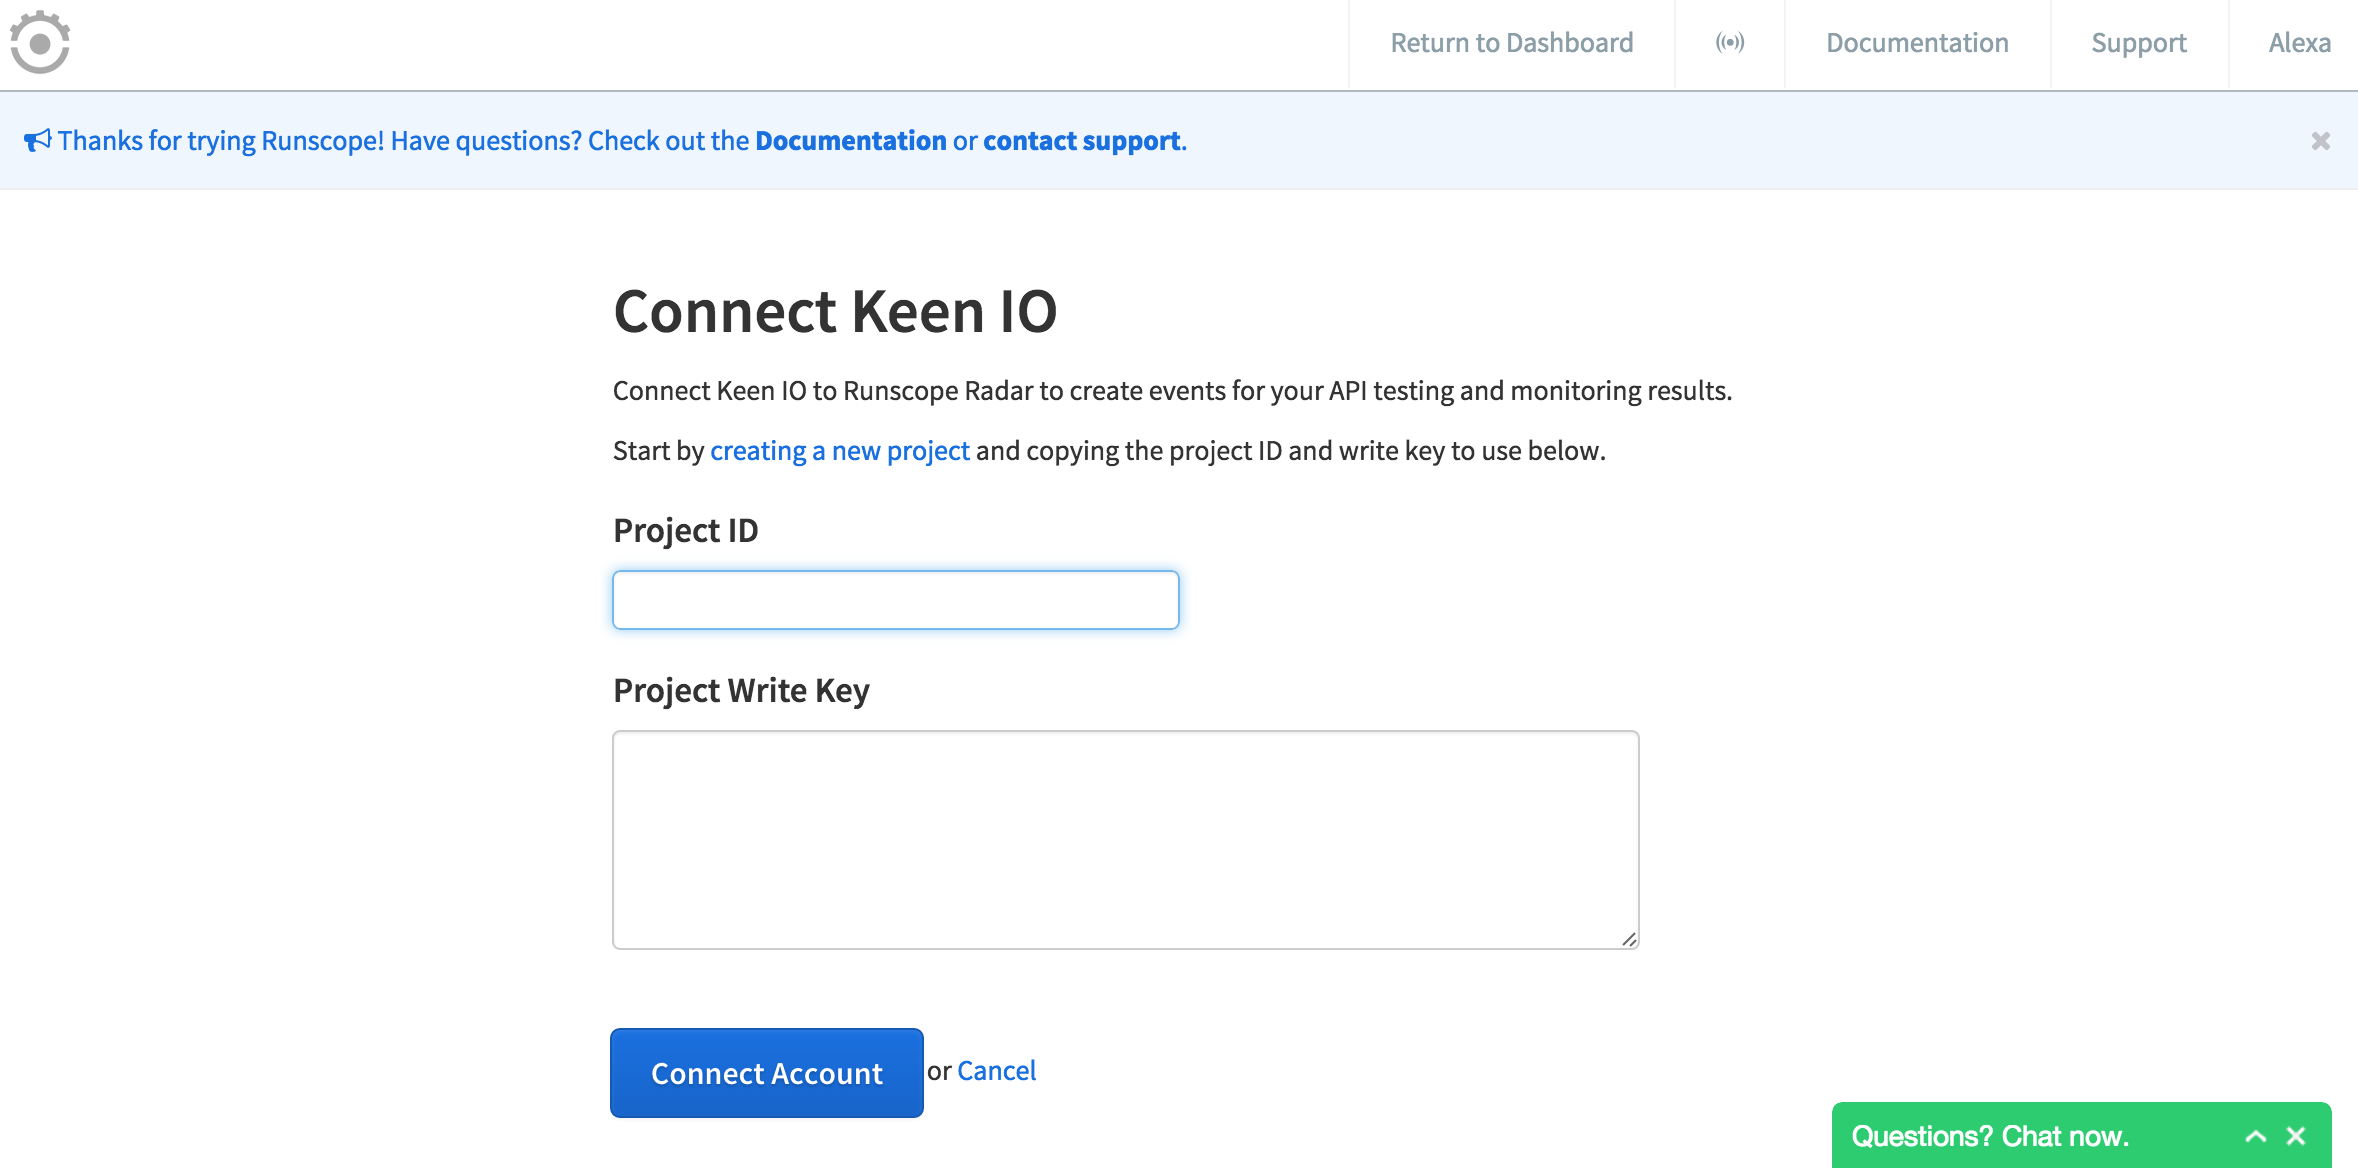Click the Project Write Key label

(741, 691)
